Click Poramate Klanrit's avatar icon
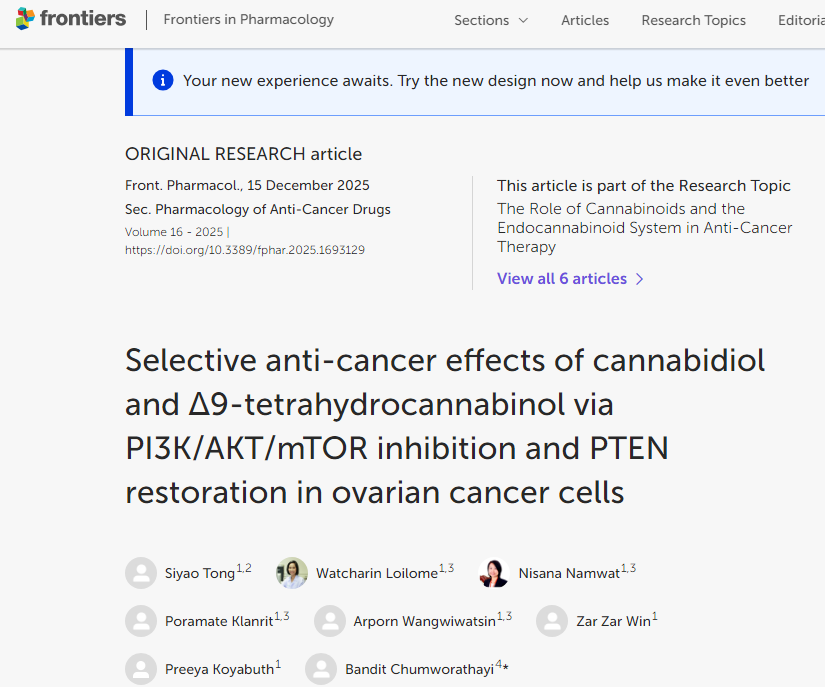 point(141,621)
